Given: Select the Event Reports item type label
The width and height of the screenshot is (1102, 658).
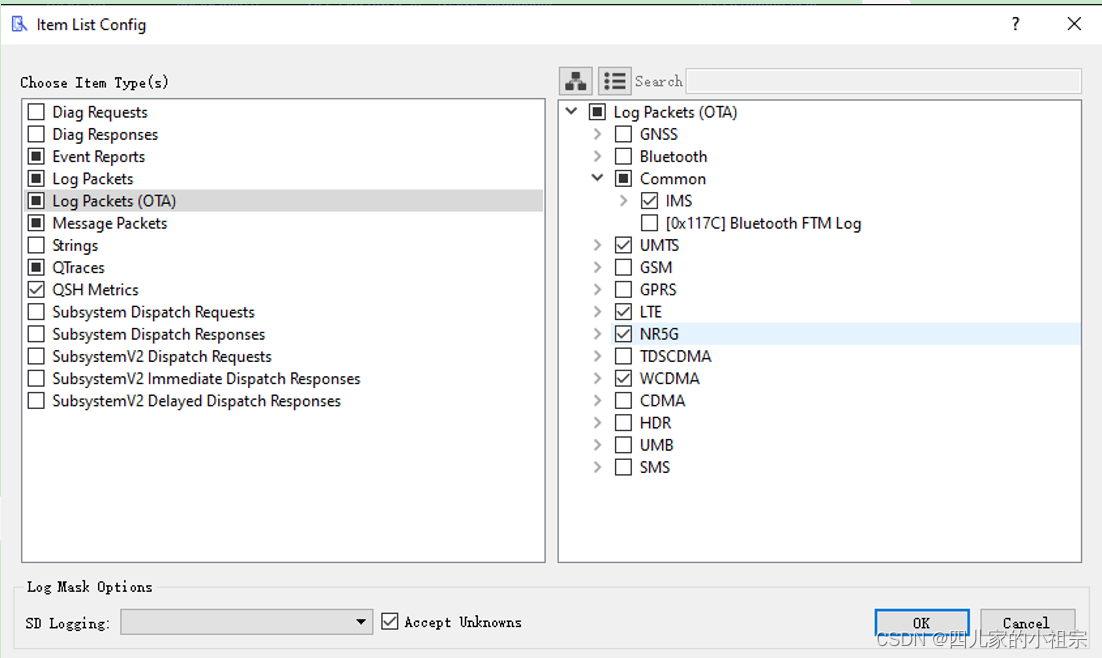Looking at the screenshot, I should tap(98, 156).
